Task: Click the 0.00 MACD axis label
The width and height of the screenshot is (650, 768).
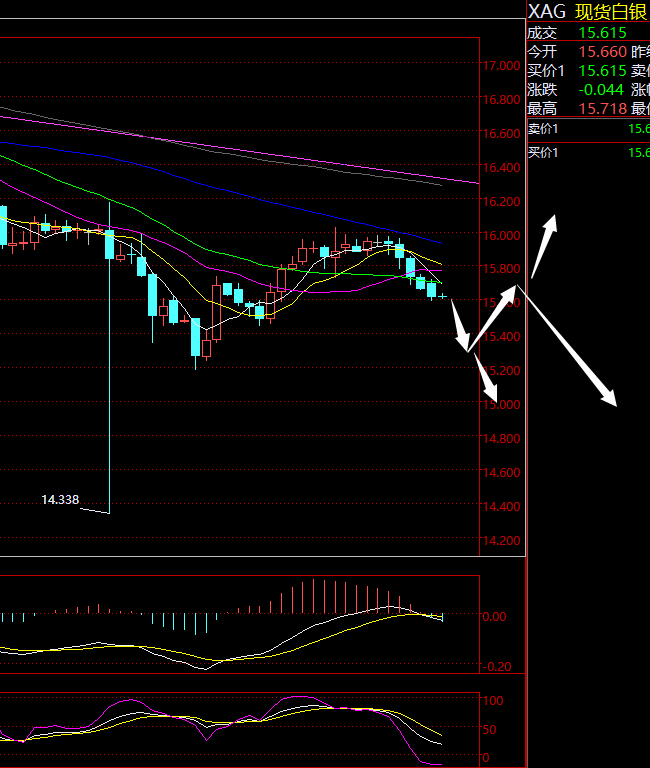Action: (495, 617)
